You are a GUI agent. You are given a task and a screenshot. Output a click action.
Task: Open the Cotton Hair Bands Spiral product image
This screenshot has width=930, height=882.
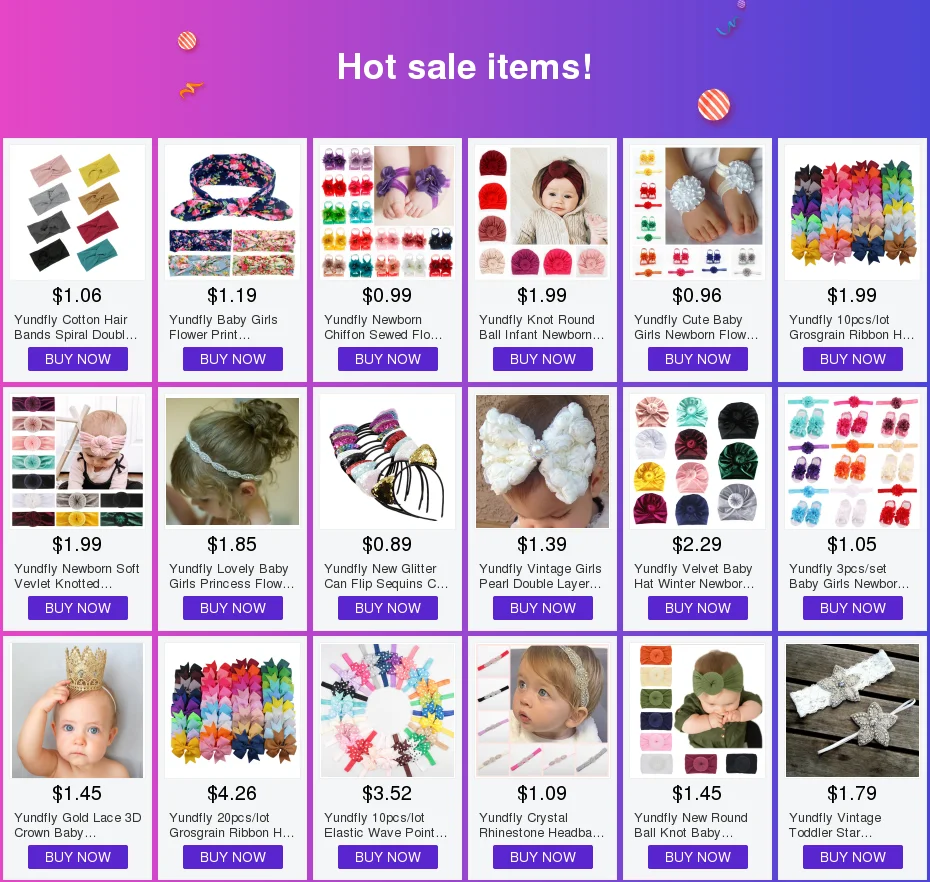coord(77,212)
